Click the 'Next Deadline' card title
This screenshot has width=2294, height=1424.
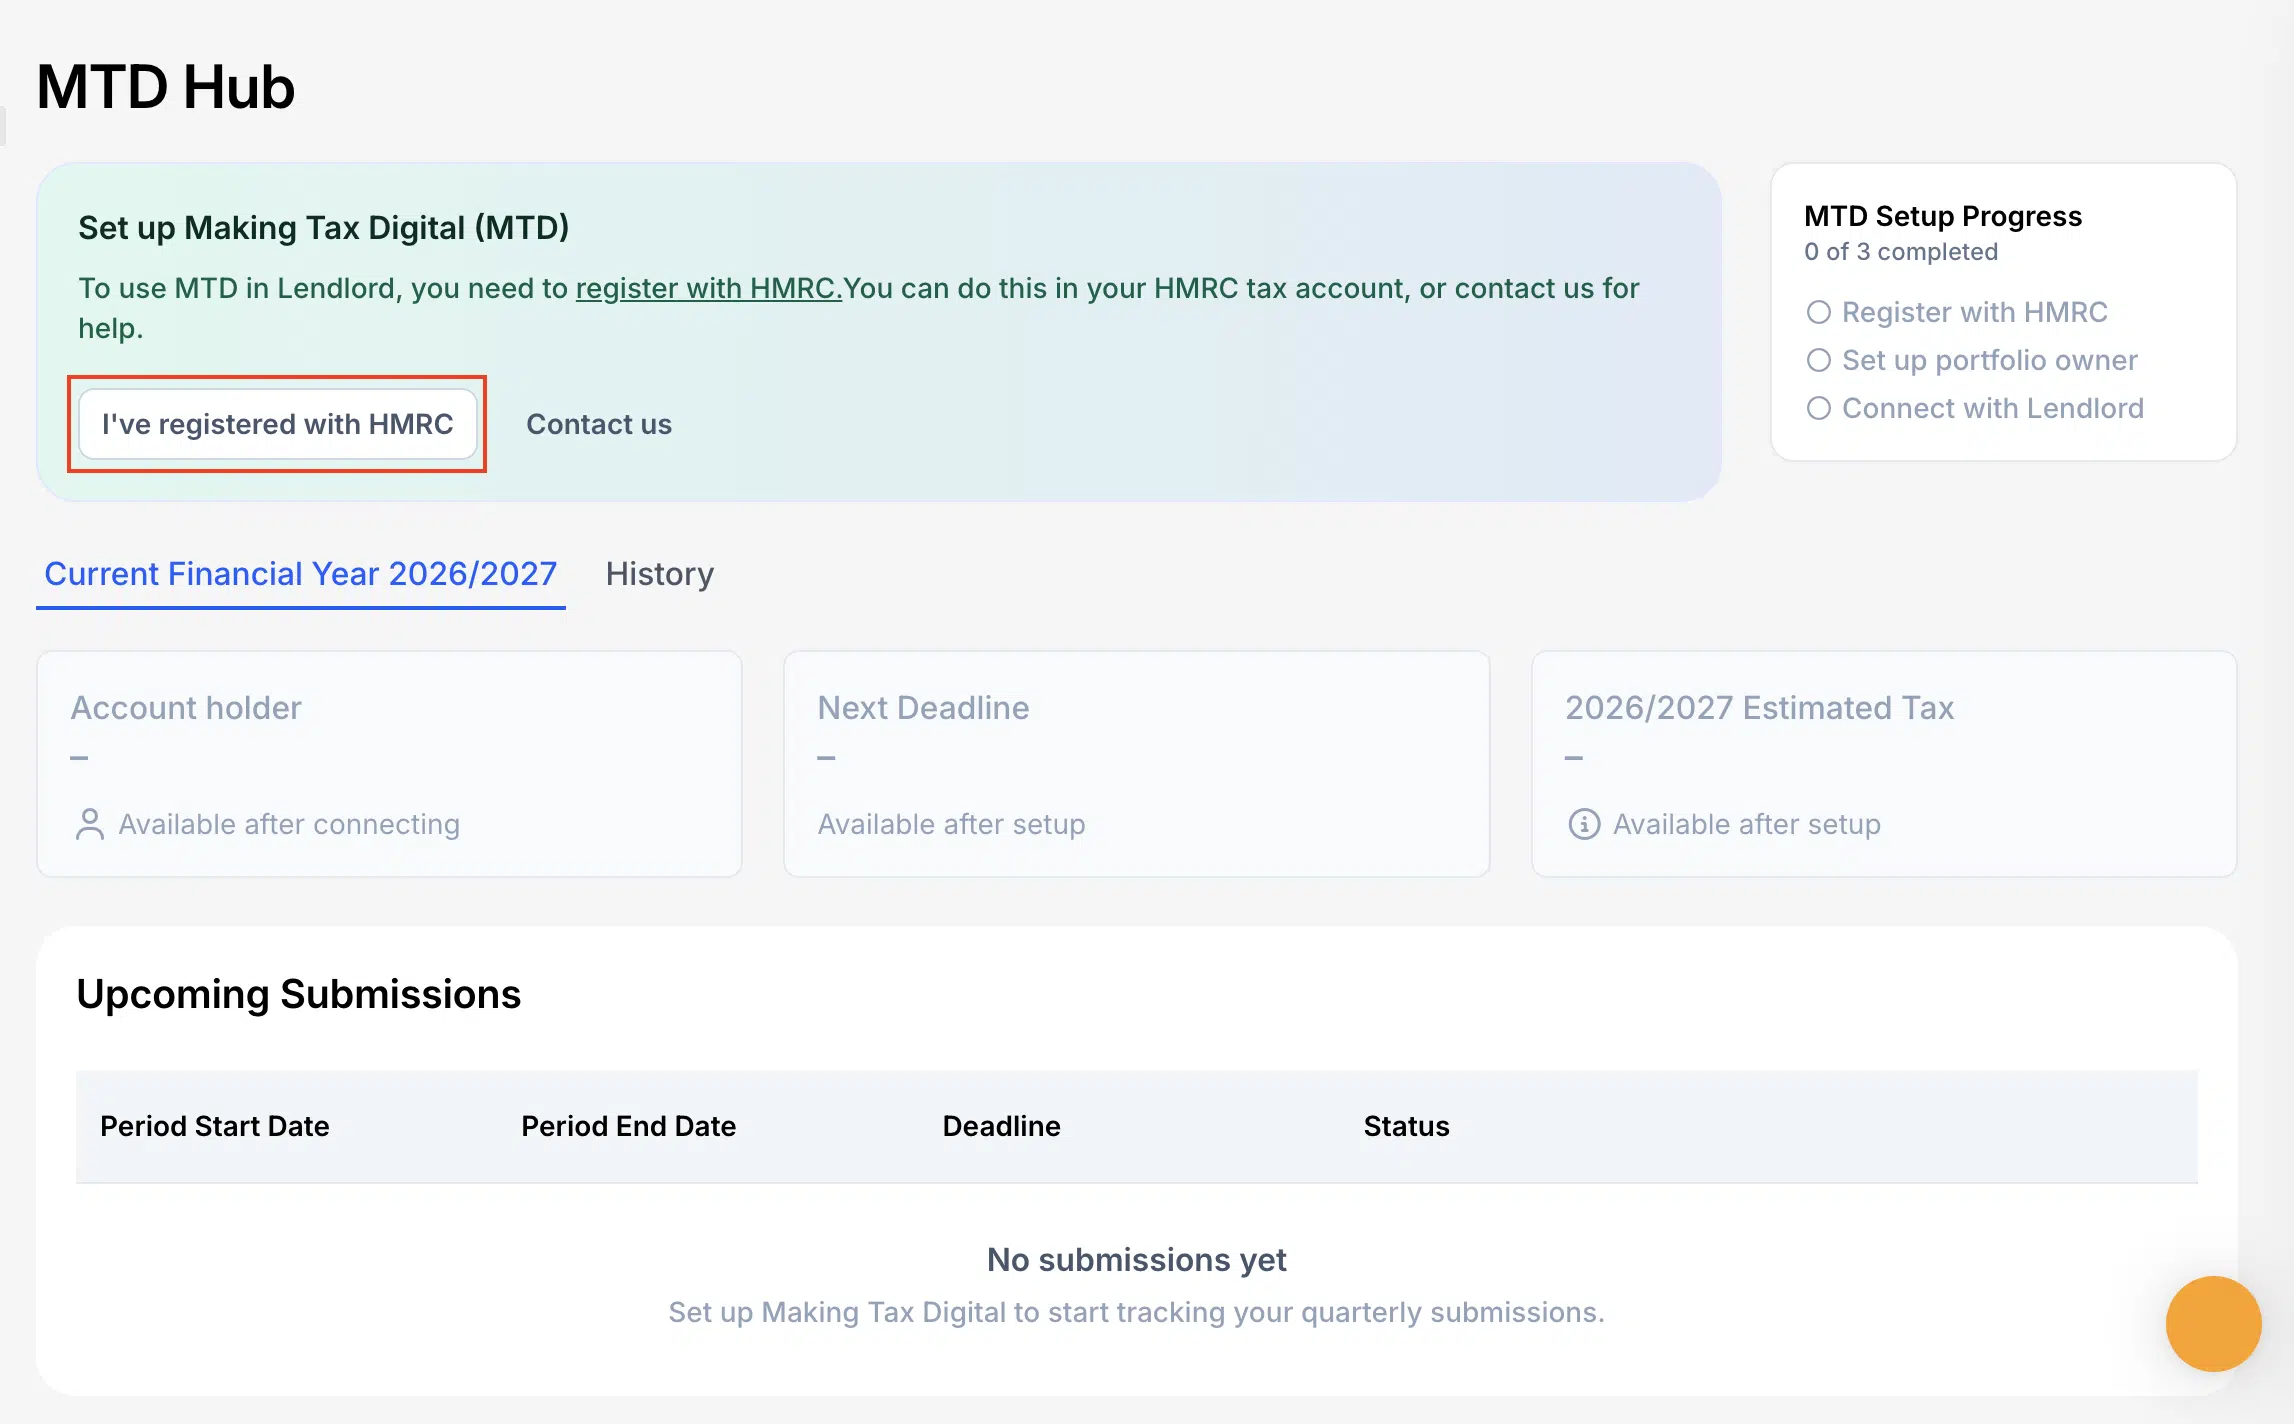924,708
